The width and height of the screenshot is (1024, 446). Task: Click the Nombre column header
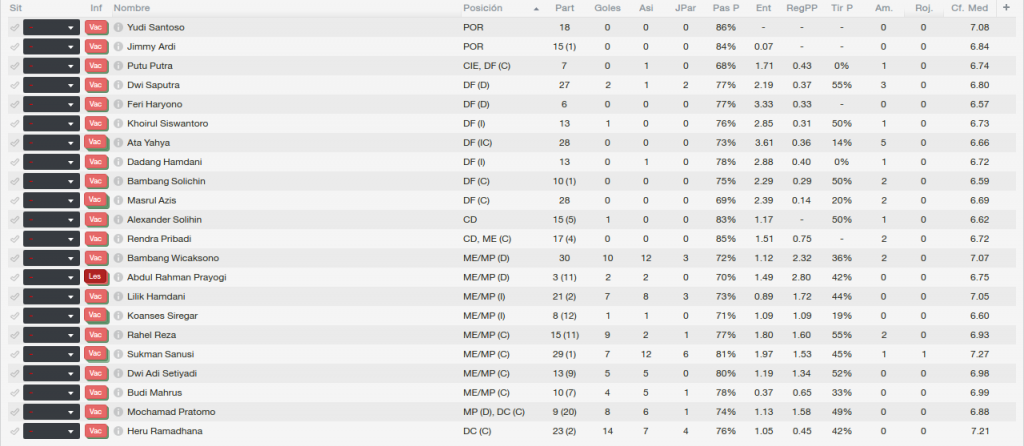click(131, 8)
